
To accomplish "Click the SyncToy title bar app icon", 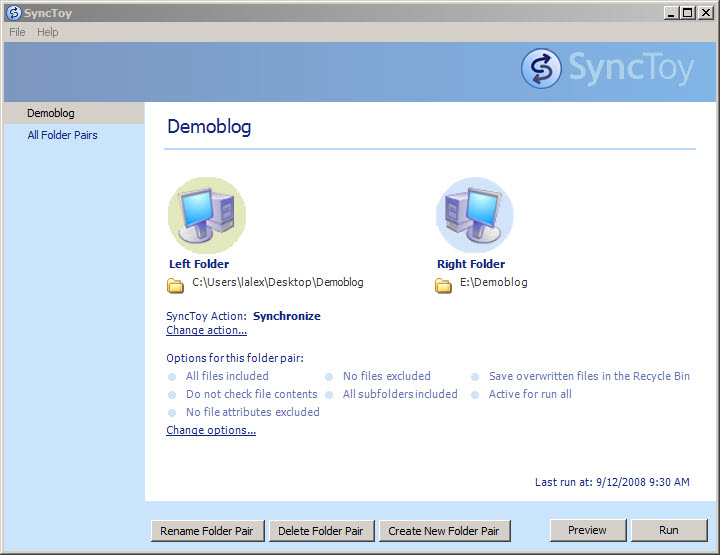I will click(14, 13).
